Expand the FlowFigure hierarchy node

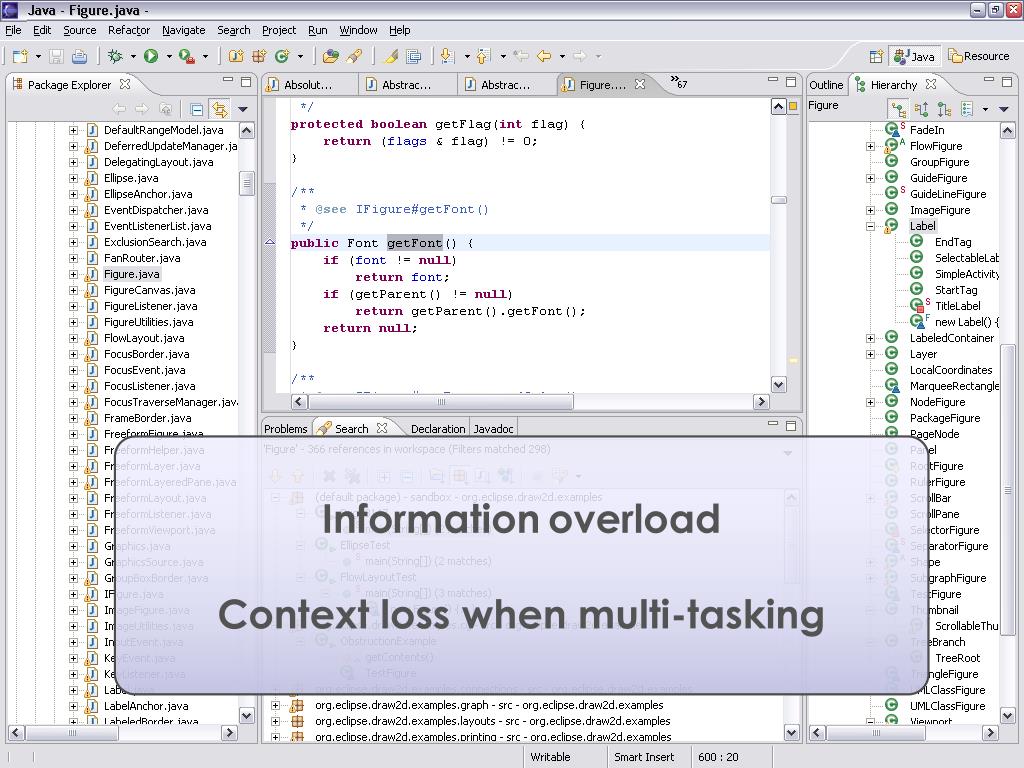871,146
